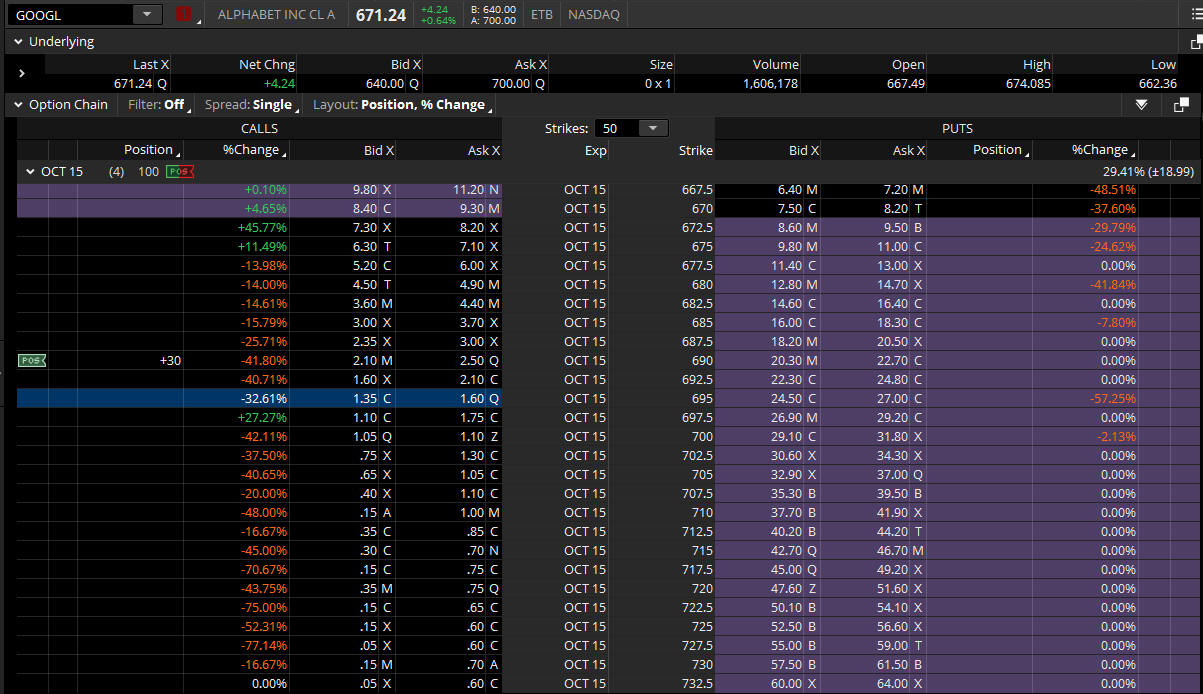
Task: Click the detach window icon in Underlying section
Action: coord(1195,42)
